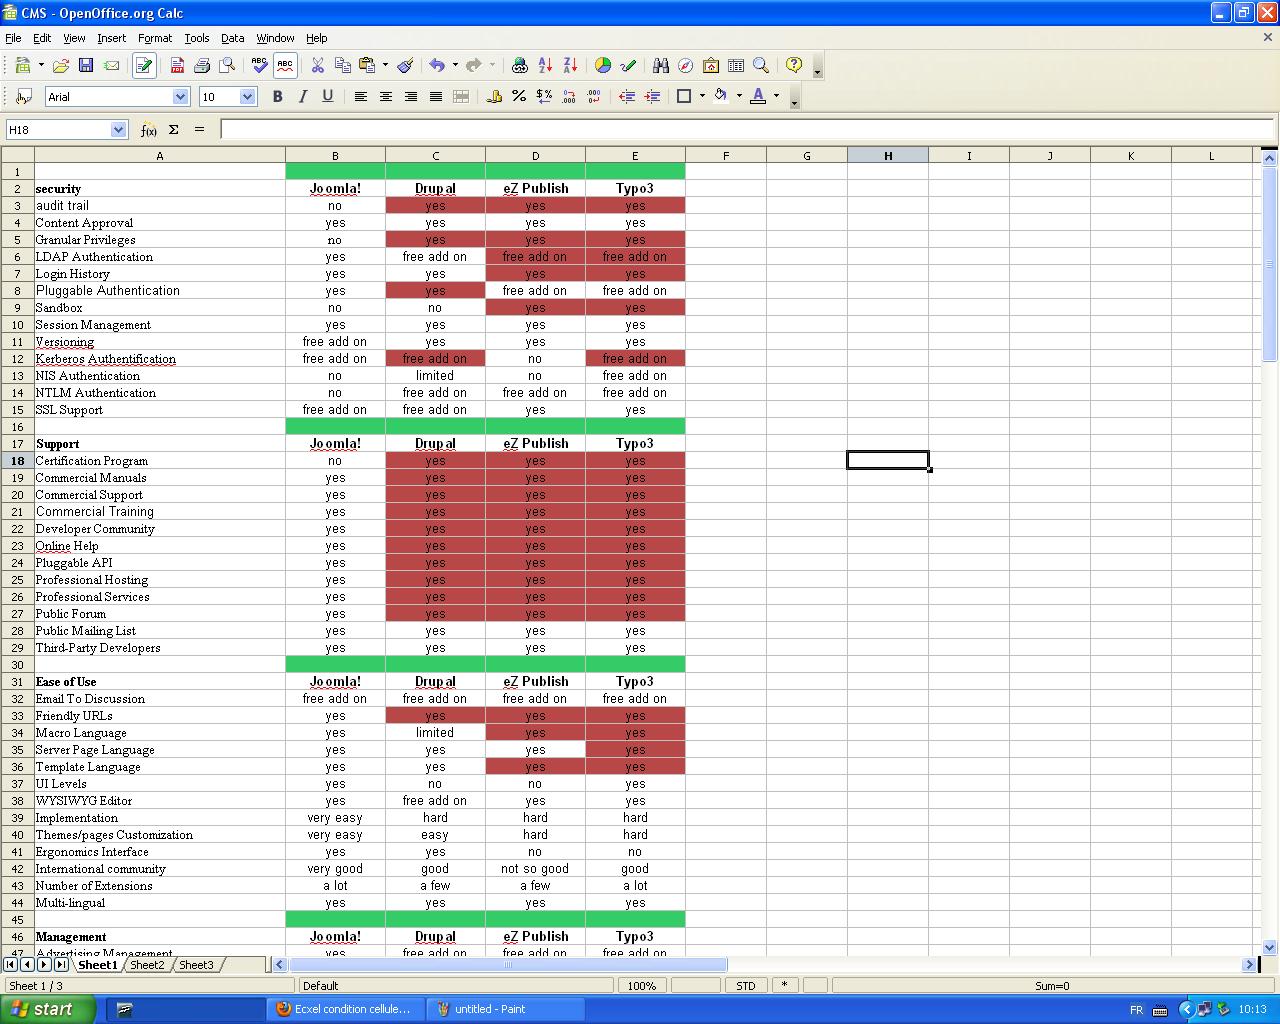Open the Format menu
The width and height of the screenshot is (1280, 1024).
coord(155,38)
